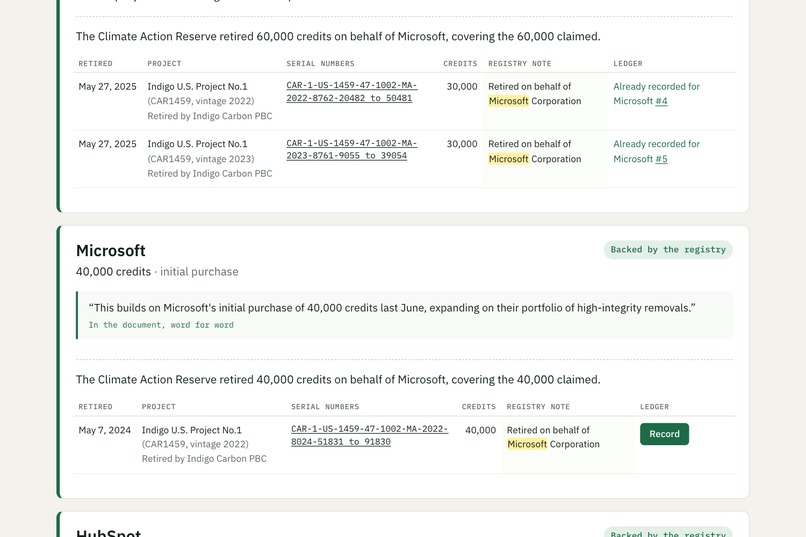Click the quoted Microsoft initial purchase sentence

pos(392,308)
